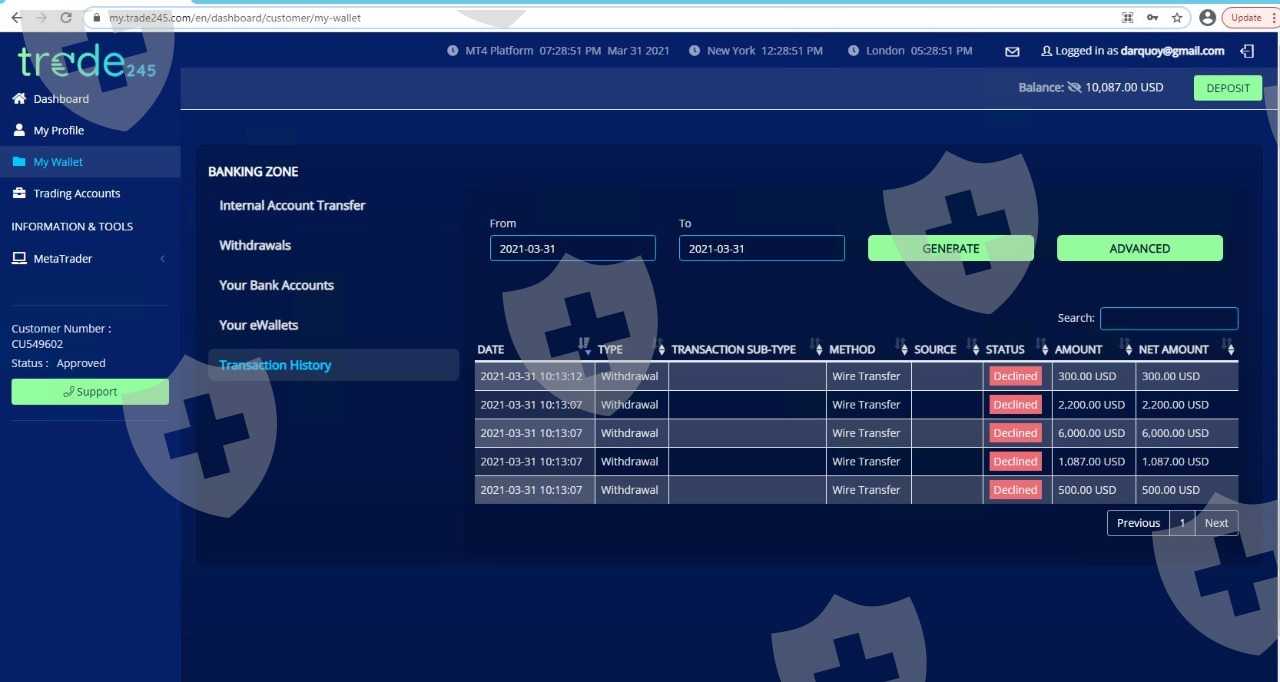Screen dimensions: 1280x682
Task: Select My Wallet in sidebar
Action: pos(58,162)
